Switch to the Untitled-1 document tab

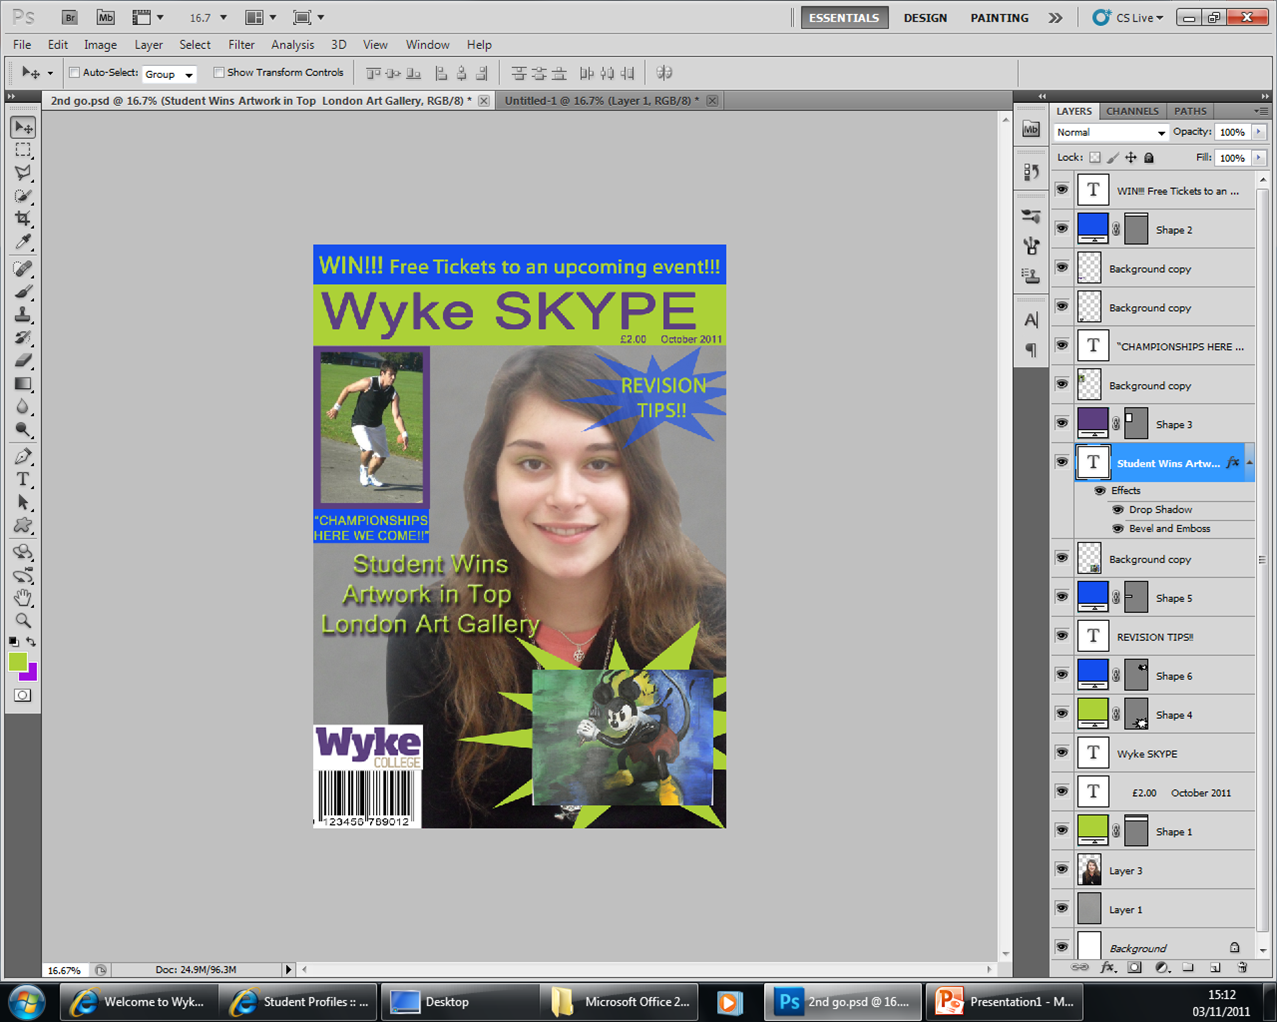click(601, 101)
